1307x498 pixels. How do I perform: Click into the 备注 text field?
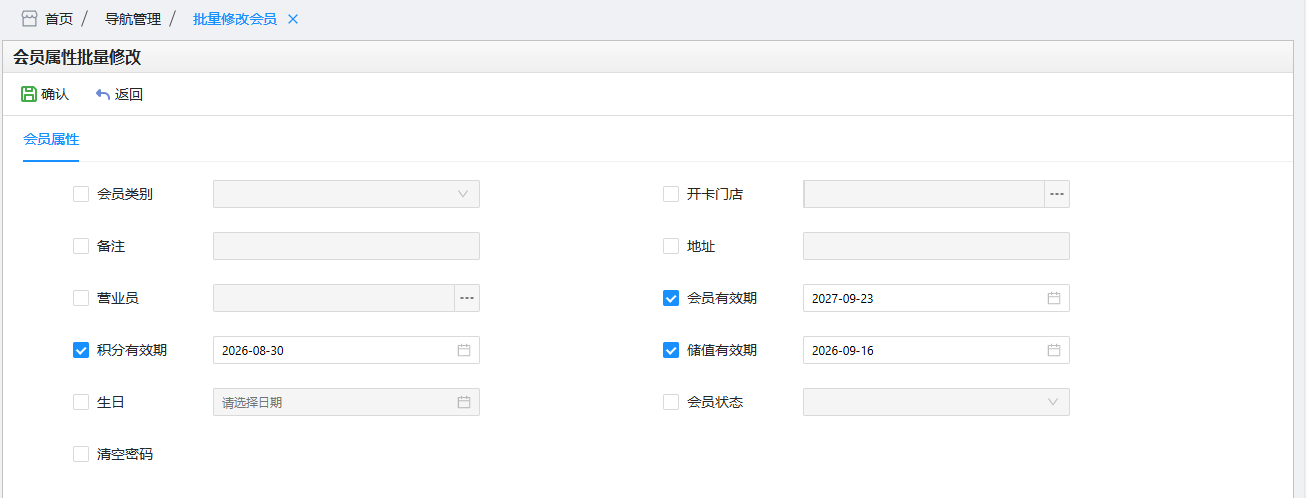click(x=346, y=246)
